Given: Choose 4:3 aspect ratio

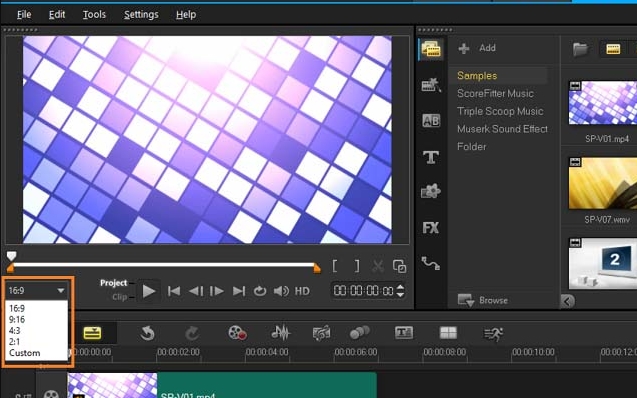Looking at the screenshot, I should pos(15,331).
